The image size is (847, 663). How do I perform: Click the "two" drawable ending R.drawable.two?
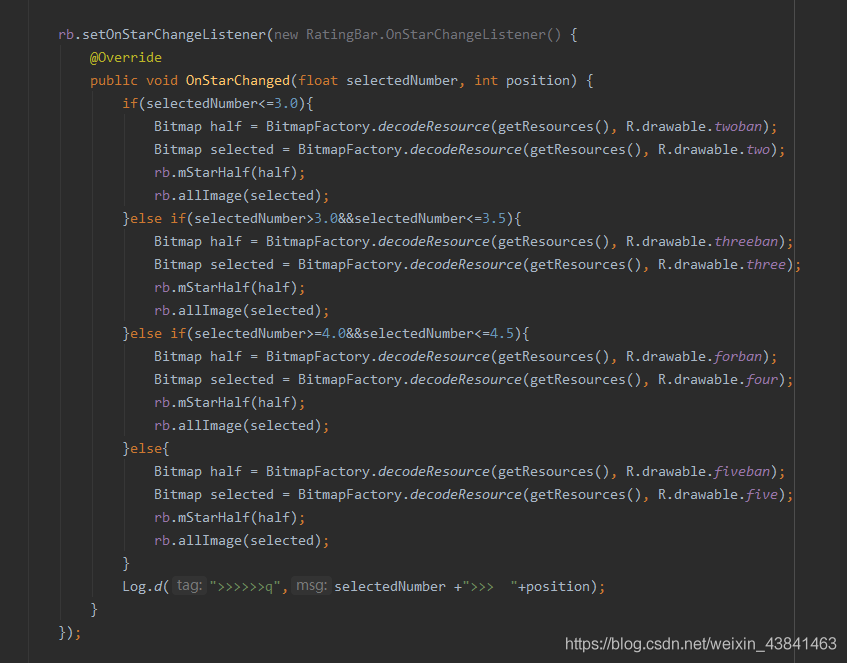(x=758, y=150)
